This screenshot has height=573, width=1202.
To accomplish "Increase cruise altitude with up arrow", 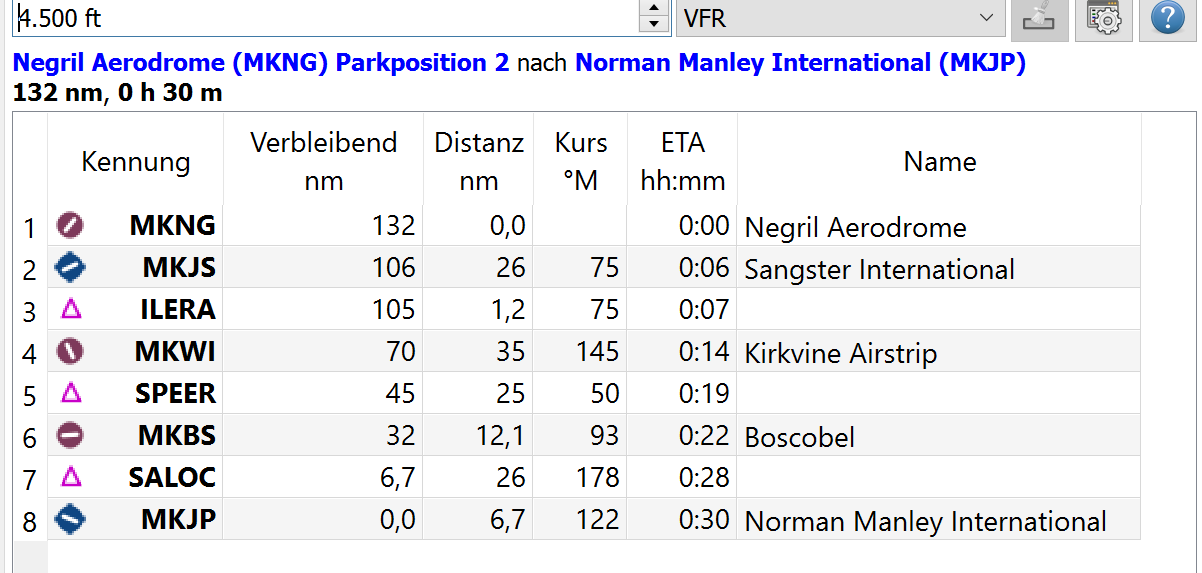I will (654, 9).
